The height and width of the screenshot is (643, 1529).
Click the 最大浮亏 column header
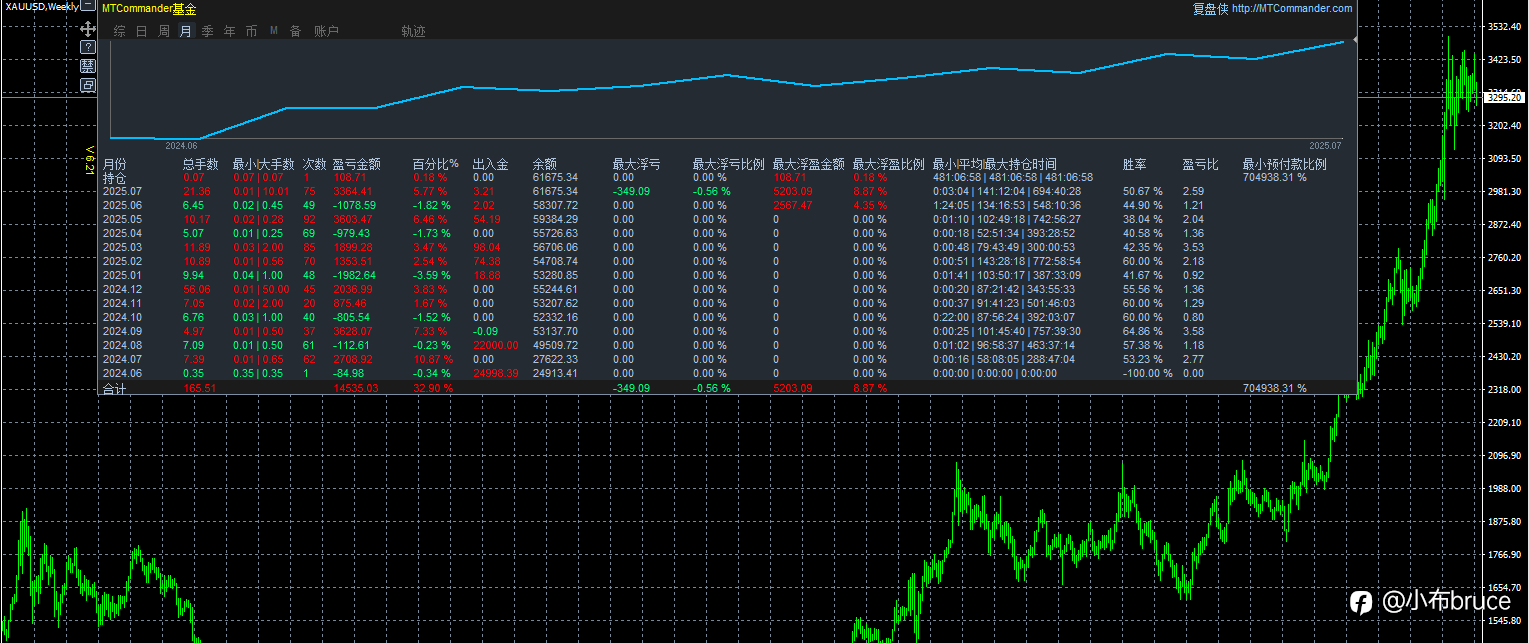pos(637,164)
